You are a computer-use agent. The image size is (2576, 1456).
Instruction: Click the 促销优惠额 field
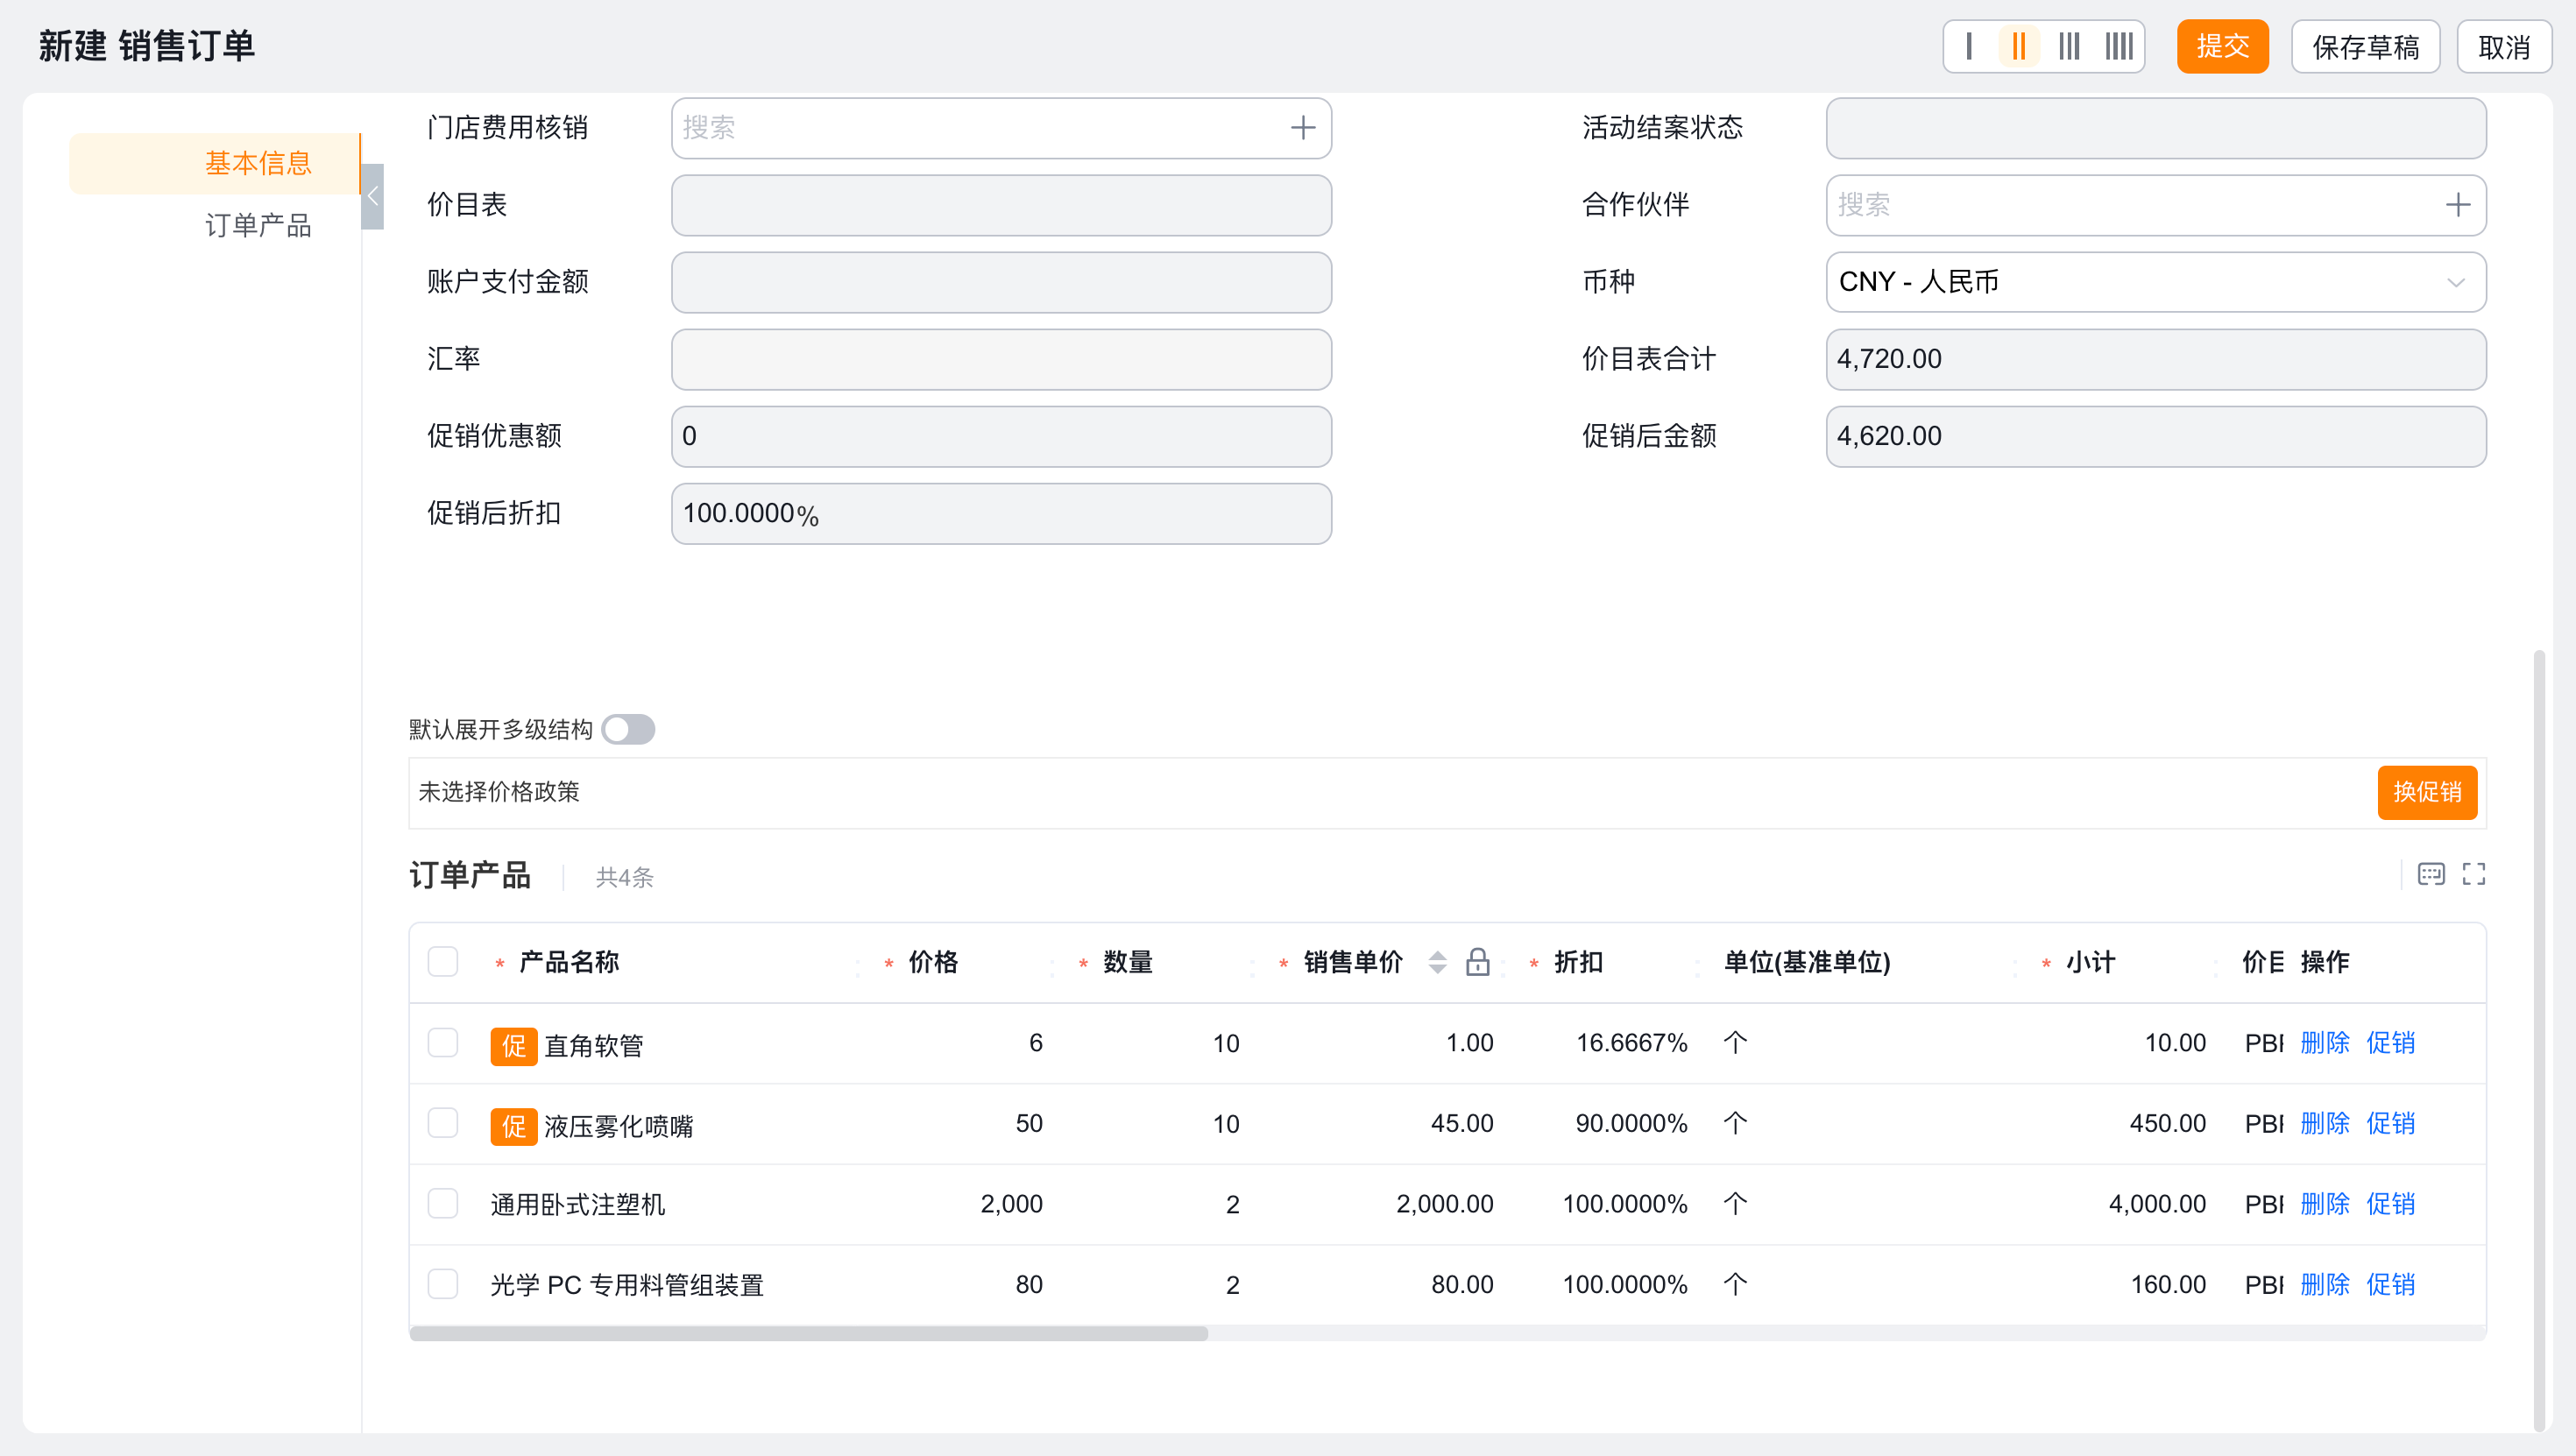pos(1001,436)
